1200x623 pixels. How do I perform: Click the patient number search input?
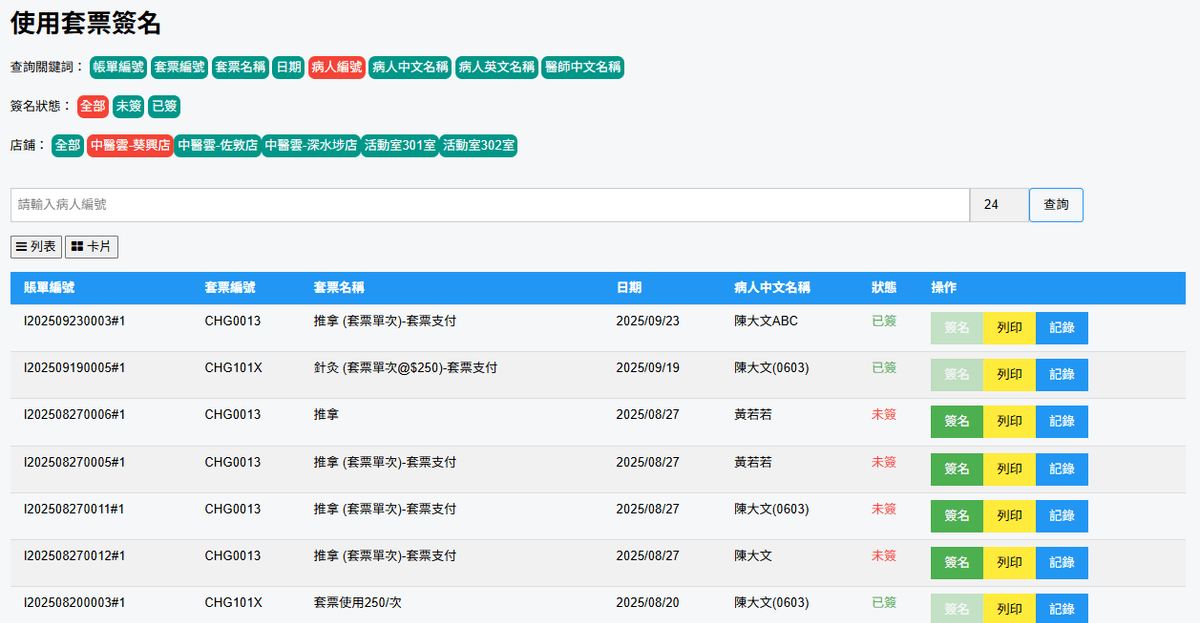pos(490,205)
